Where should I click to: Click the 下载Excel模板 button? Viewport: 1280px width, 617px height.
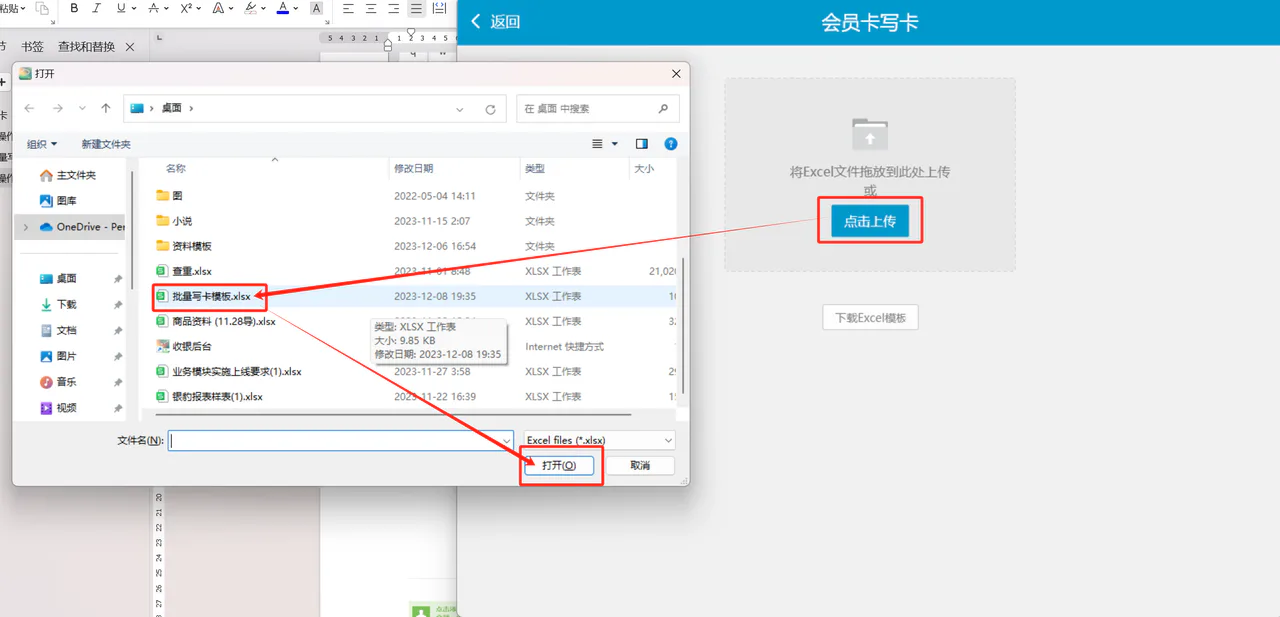pyautogui.click(x=870, y=318)
